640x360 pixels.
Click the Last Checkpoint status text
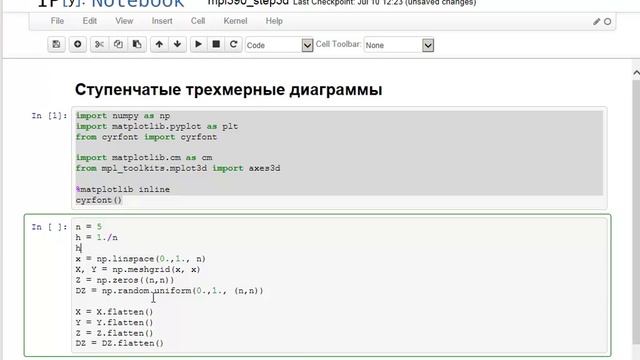tap(384, 3)
